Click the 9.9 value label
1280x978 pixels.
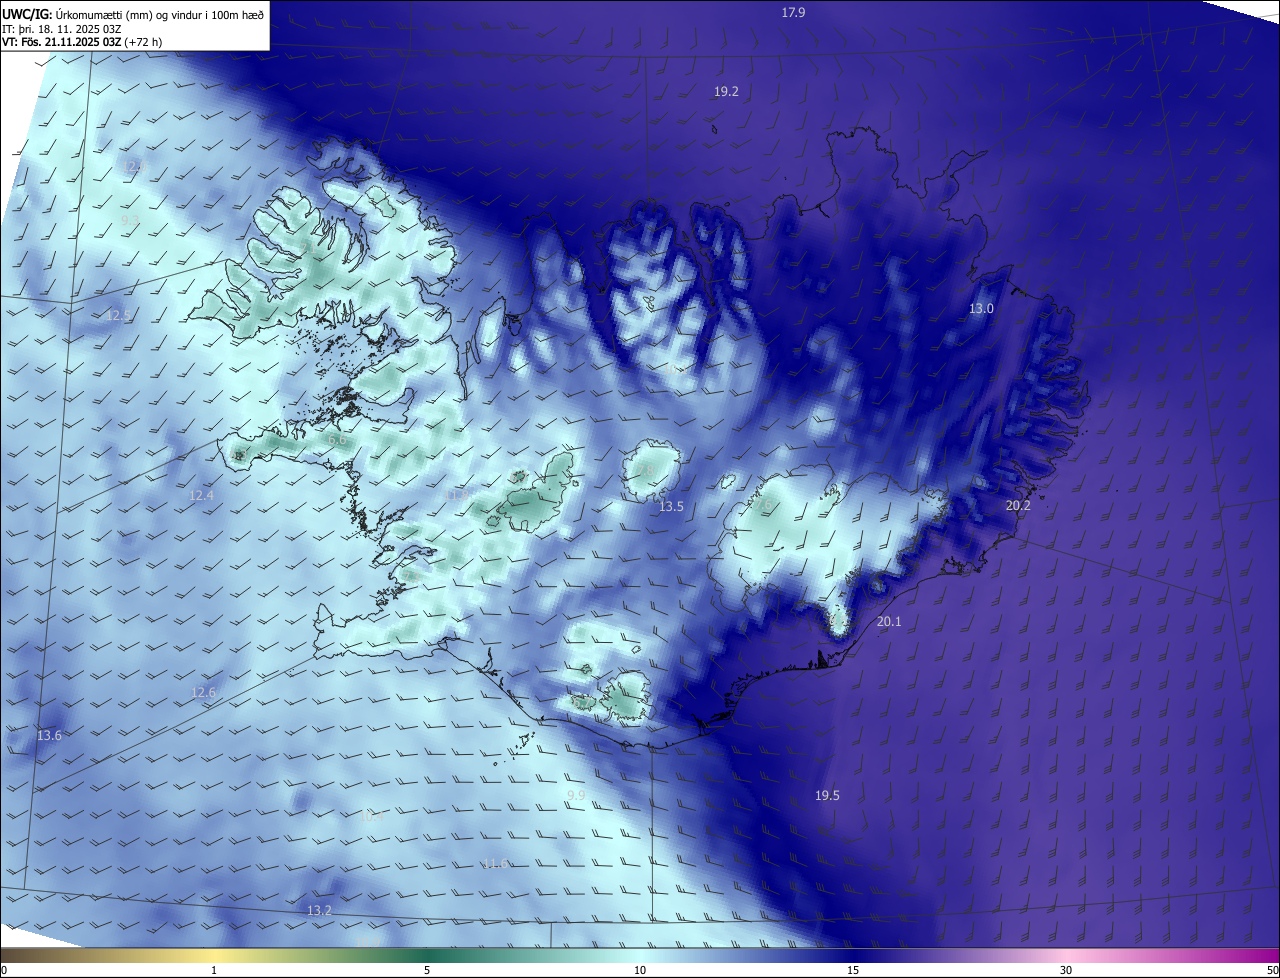tap(576, 796)
